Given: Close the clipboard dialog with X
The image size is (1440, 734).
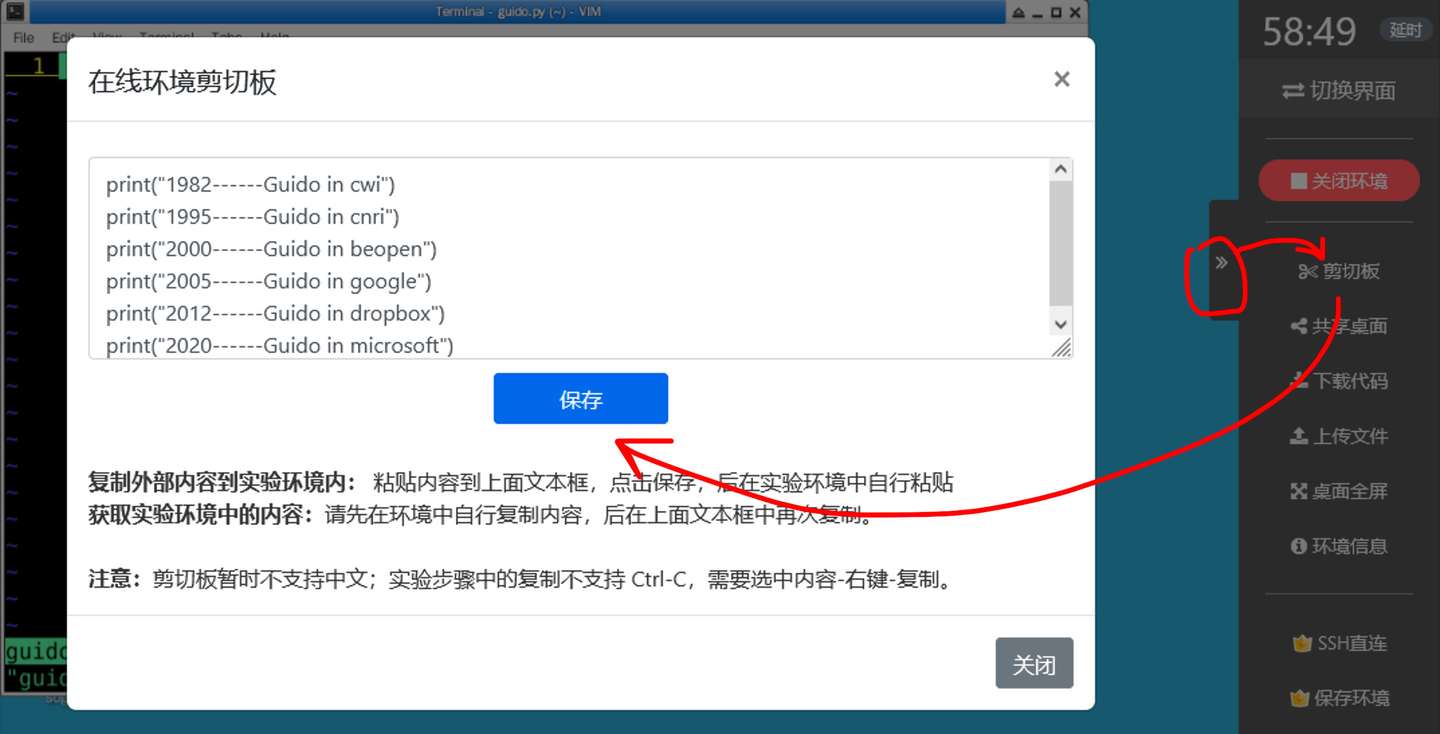Looking at the screenshot, I should click(1062, 80).
